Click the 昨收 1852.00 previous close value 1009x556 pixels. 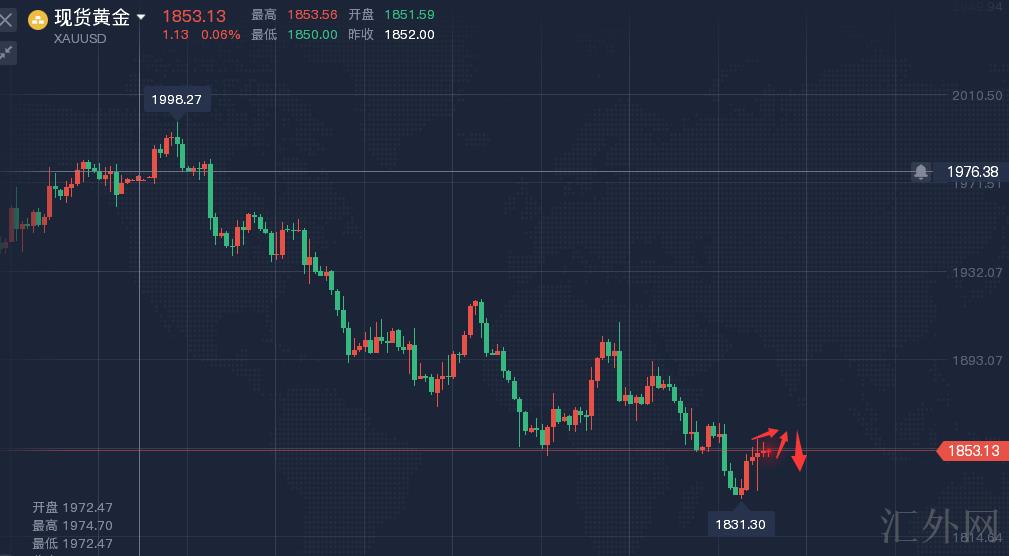coord(409,34)
